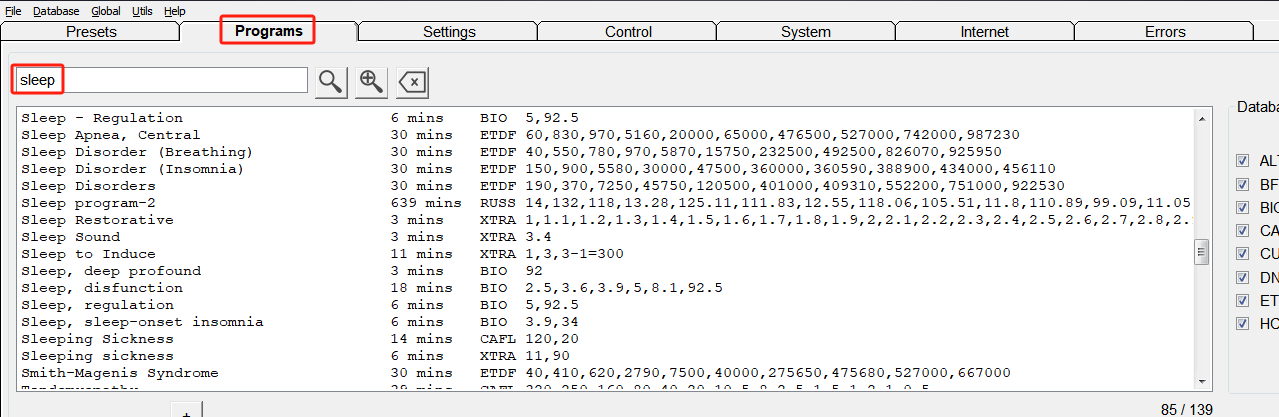
Task: Toggle the database checkbox beginning with CU
Action: 1243,253
